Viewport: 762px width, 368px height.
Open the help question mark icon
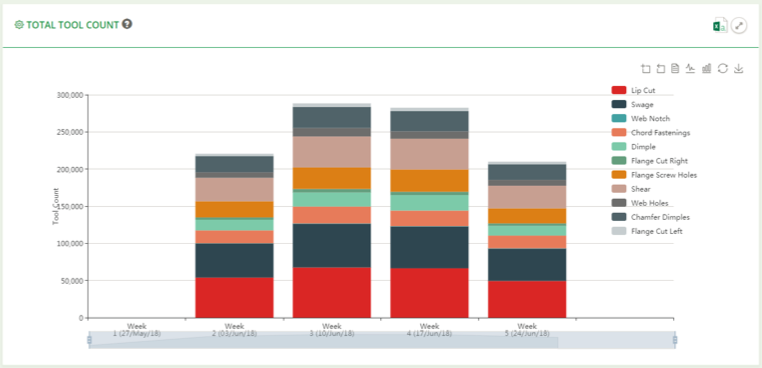pyautogui.click(x=127, y=24)
